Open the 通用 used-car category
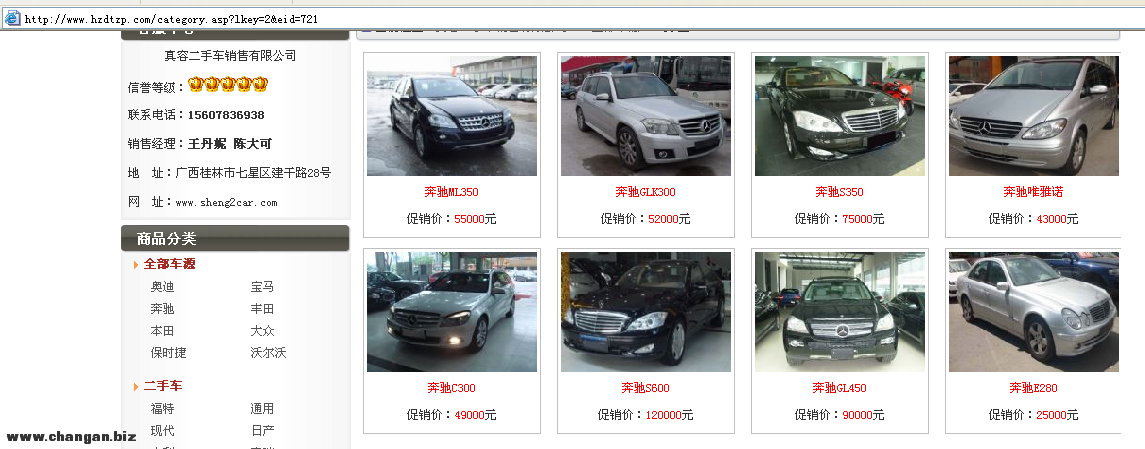The height and width of the screenshot is (449, 1145). point(262,409)
